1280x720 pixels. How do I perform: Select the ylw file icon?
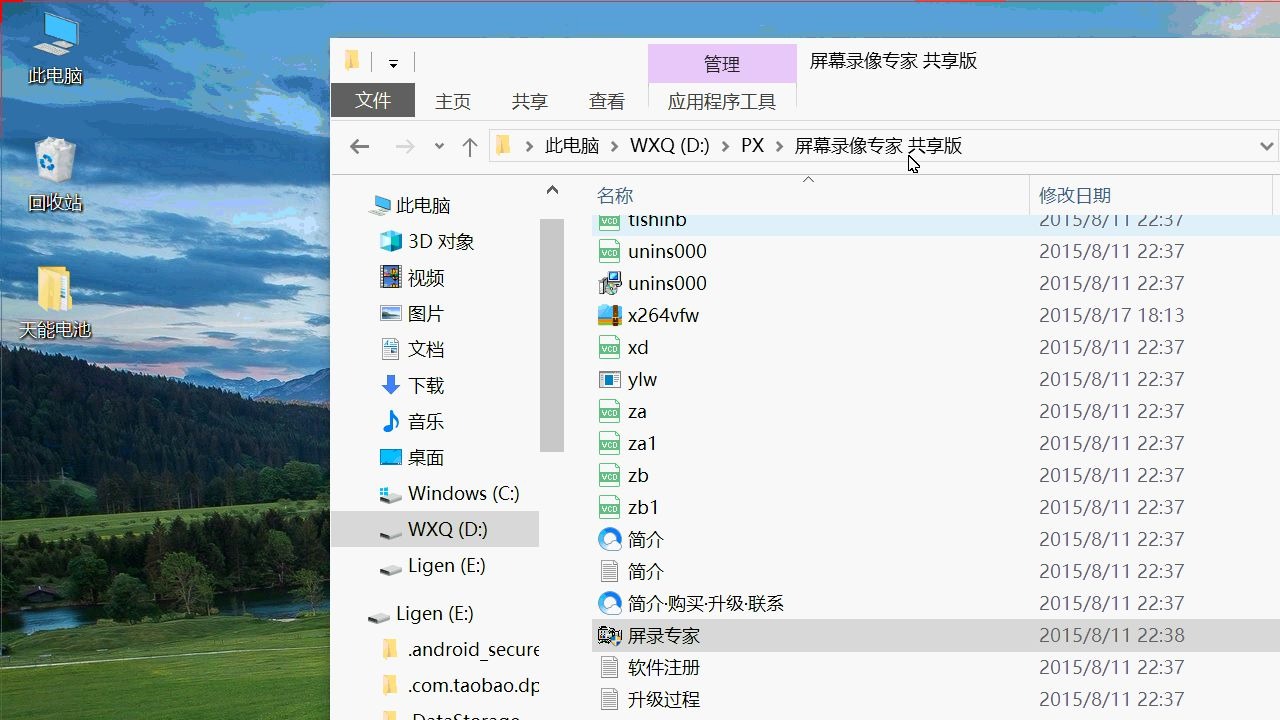[x=610, y=380]
